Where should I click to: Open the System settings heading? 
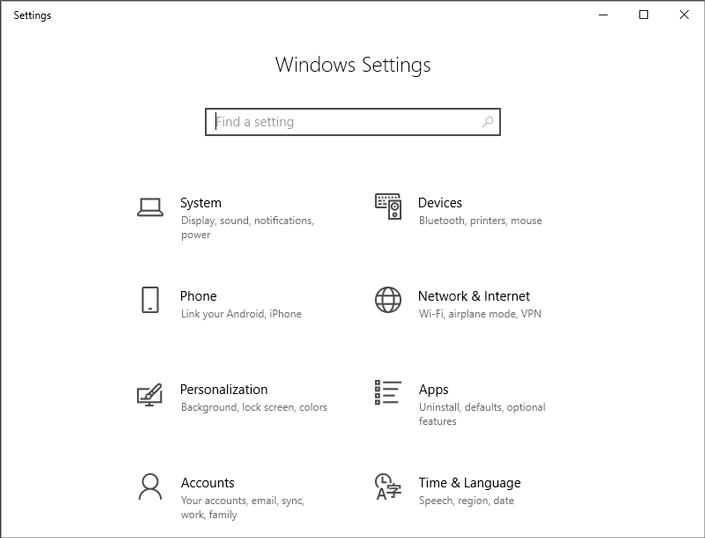(x=201, y=203)
